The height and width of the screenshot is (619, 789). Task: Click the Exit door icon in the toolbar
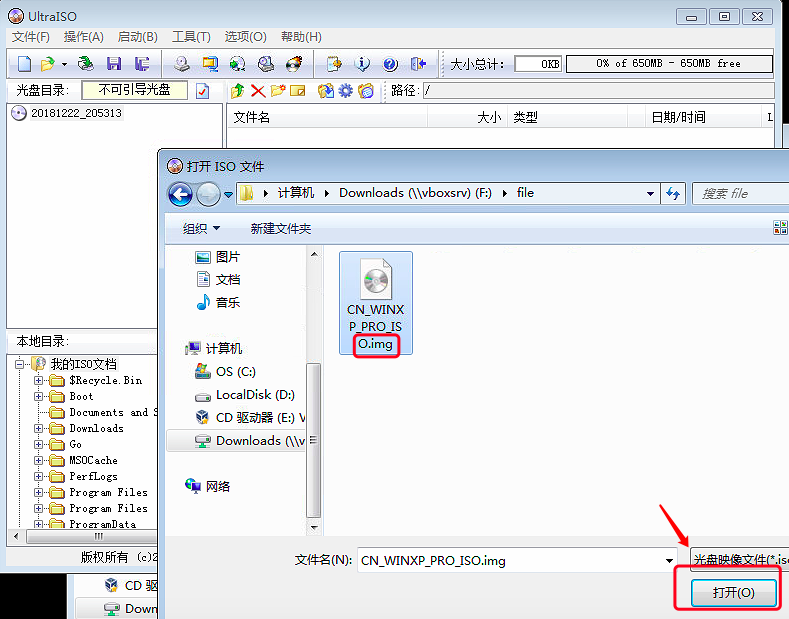419,64
